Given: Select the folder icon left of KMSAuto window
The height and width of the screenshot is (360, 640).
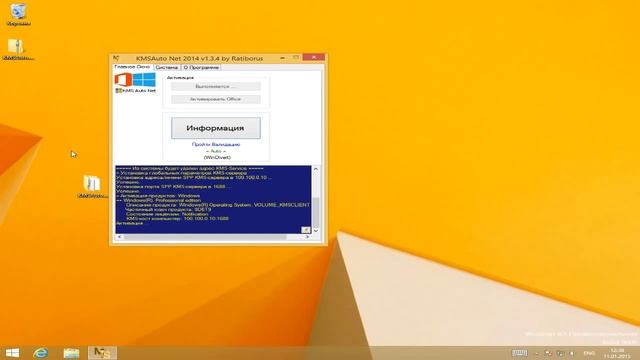Looking at the screenshot, I should point(92,187).
